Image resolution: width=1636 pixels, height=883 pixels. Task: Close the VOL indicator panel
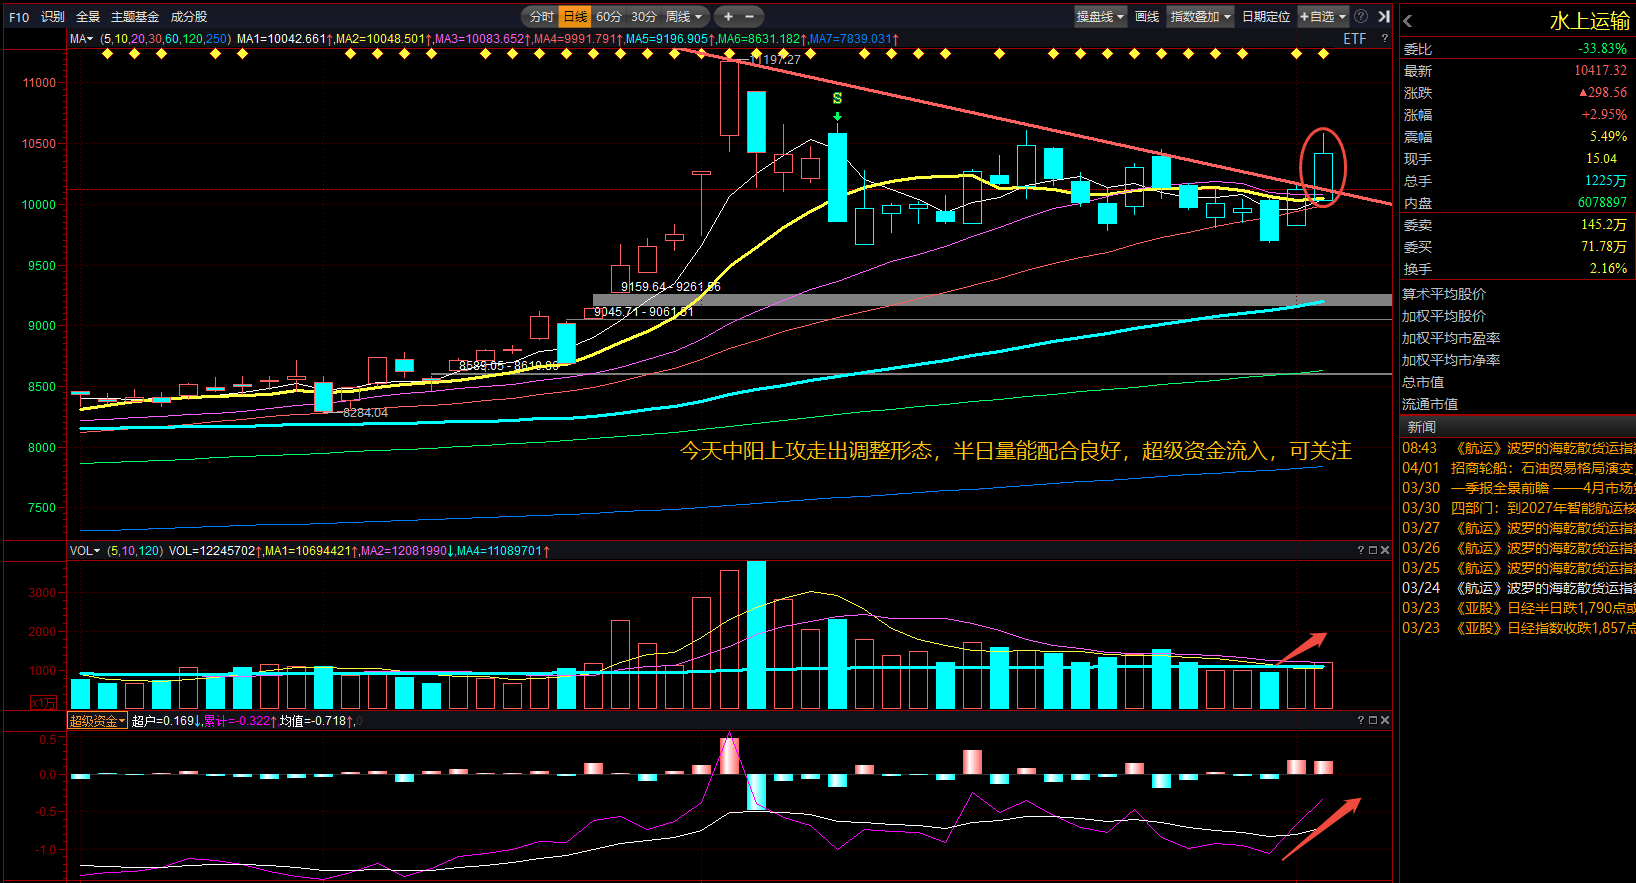point(1385,550)
